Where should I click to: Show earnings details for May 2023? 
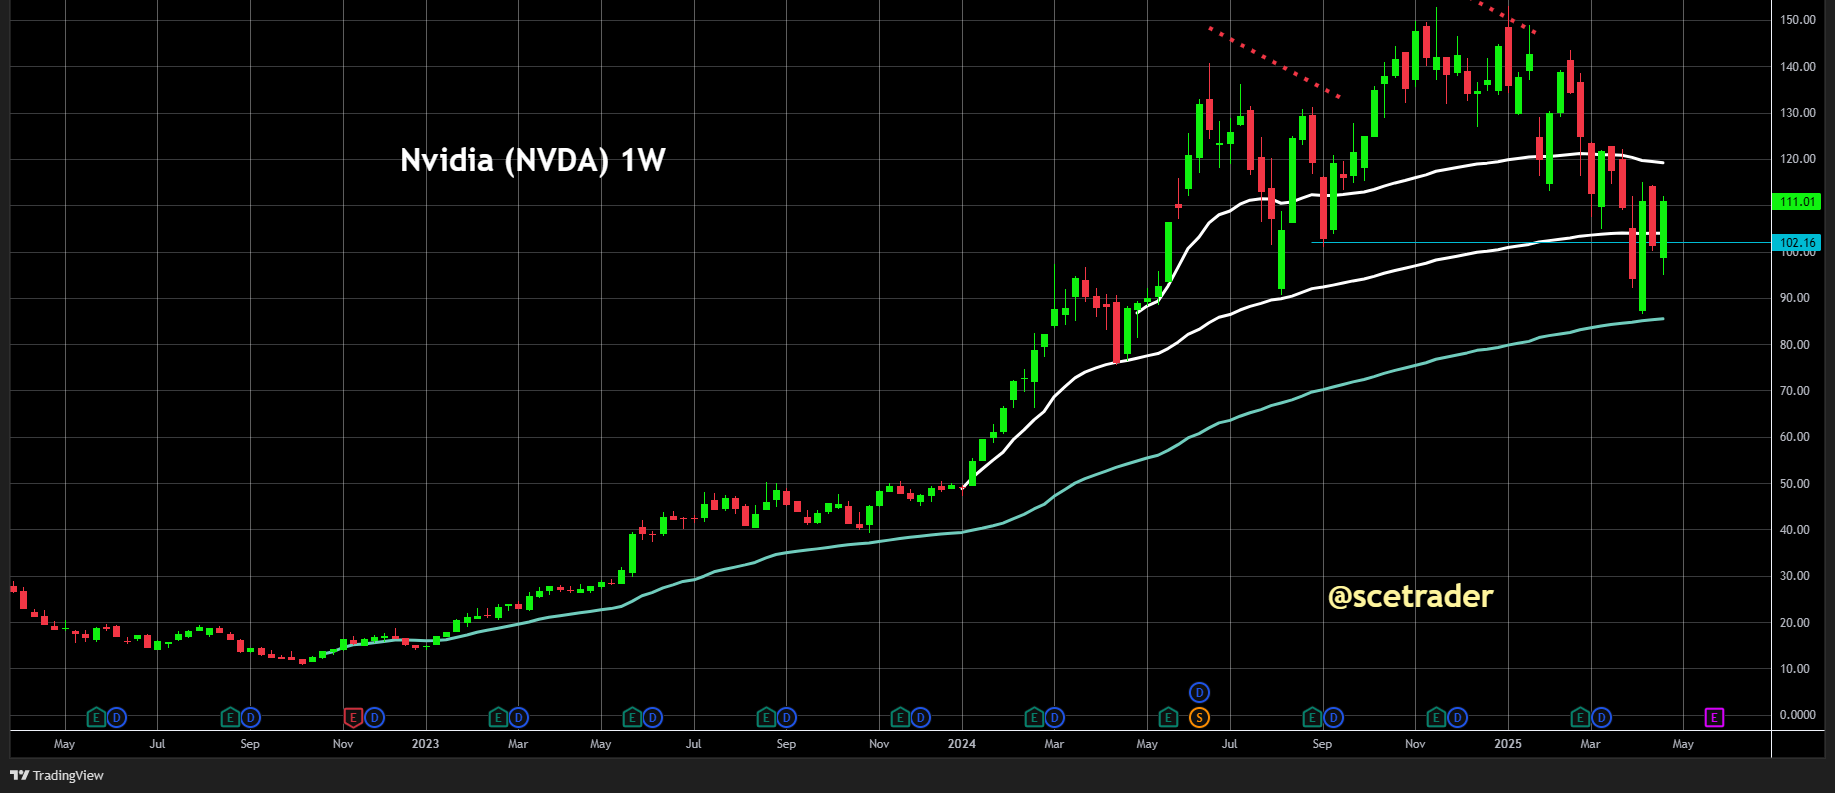click(632, 717)
